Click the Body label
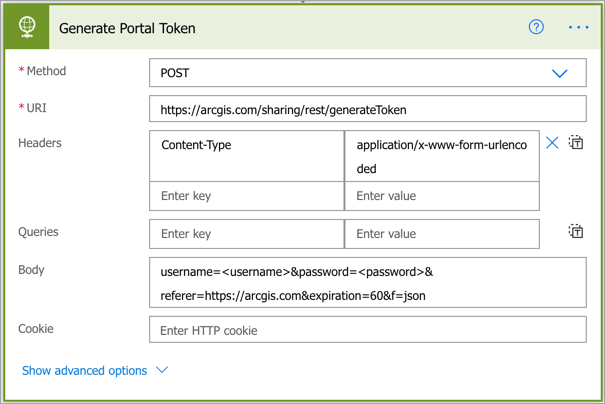 31,270
